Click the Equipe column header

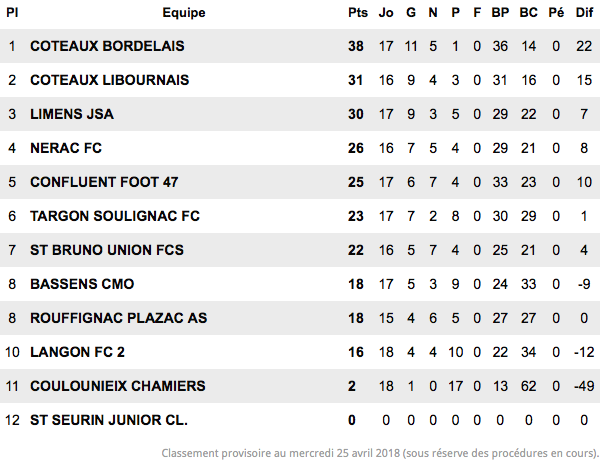(184, 13)
